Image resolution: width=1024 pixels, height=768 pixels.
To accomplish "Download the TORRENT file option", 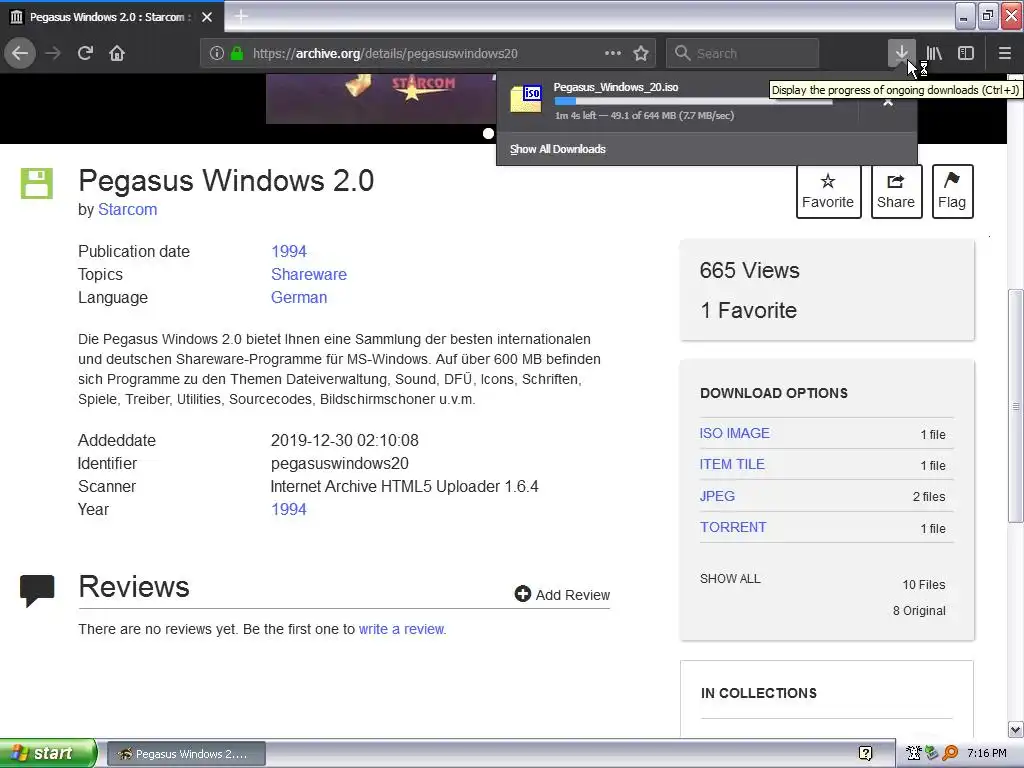I will (x=733, y=527).
